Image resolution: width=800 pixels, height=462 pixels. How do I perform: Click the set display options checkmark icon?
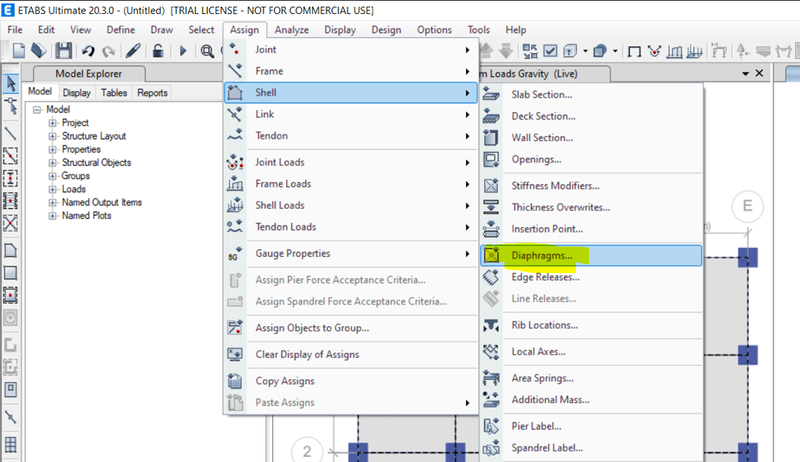click(x=551, y=50)
